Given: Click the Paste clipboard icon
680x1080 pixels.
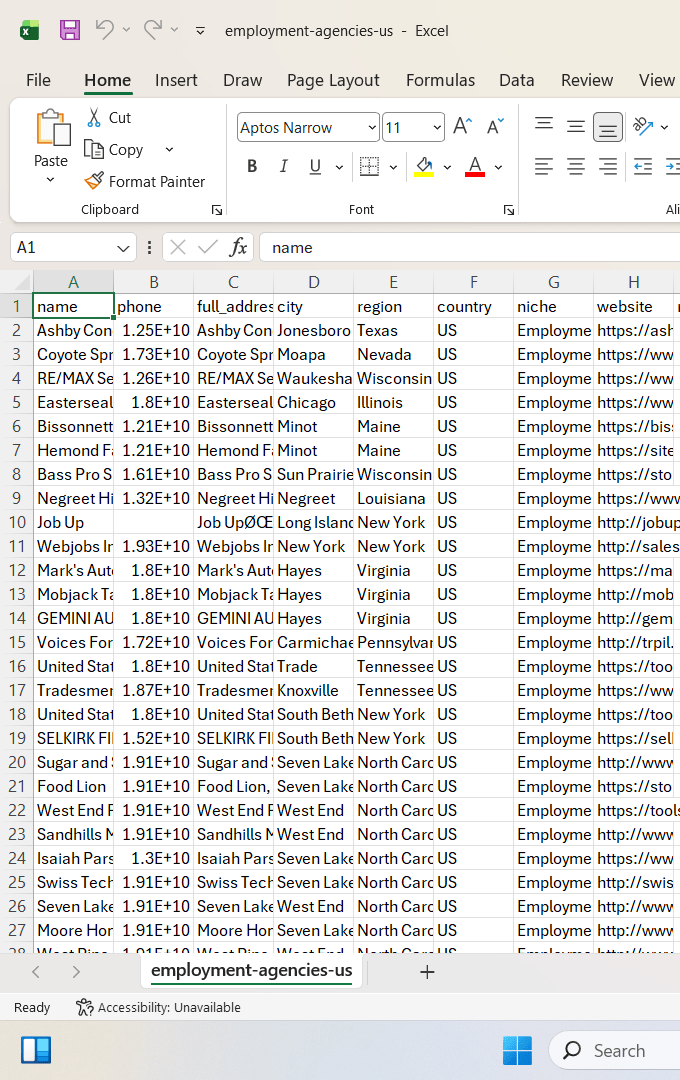Looking at the screenshot, I should [x=51, y=129].
